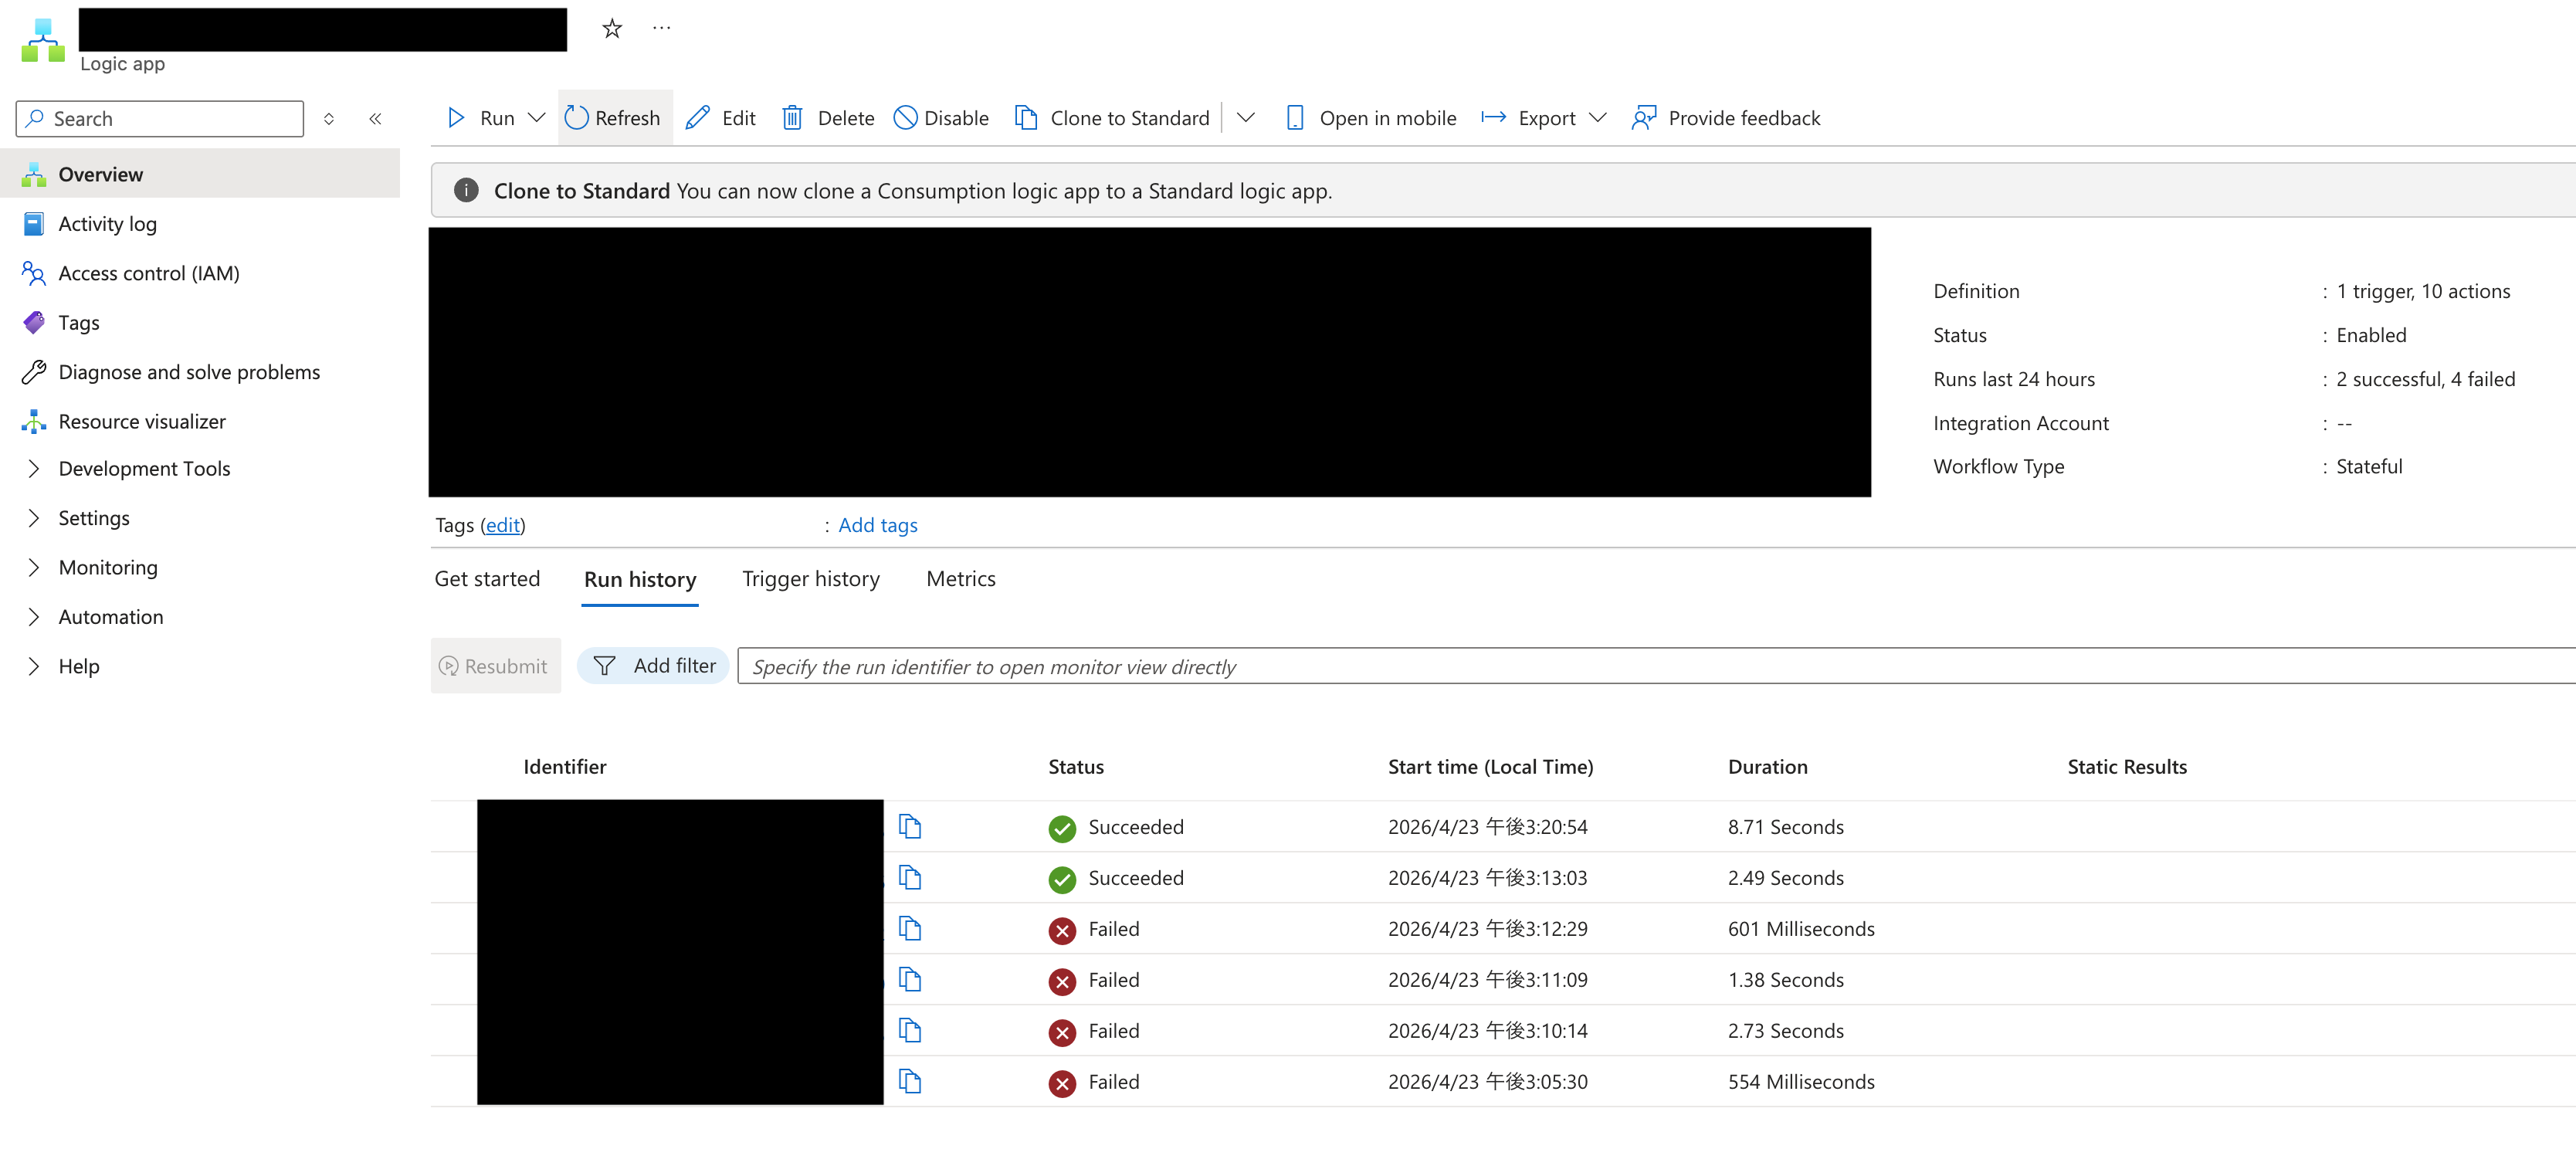Screen dimensions: 2576x1149
Task: Click the Static Results column header
Action: [2127, 767]
